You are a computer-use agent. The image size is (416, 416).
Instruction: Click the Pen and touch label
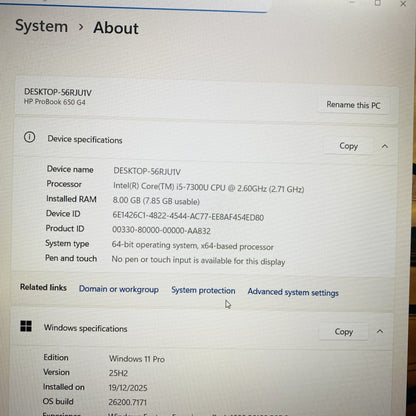click(x=71, y=258)
